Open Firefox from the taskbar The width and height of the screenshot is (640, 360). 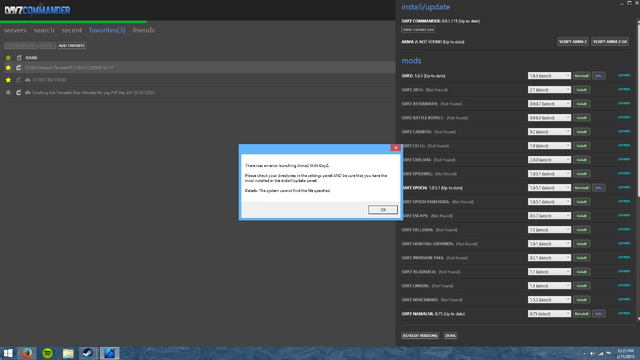[x=27, y=353]
